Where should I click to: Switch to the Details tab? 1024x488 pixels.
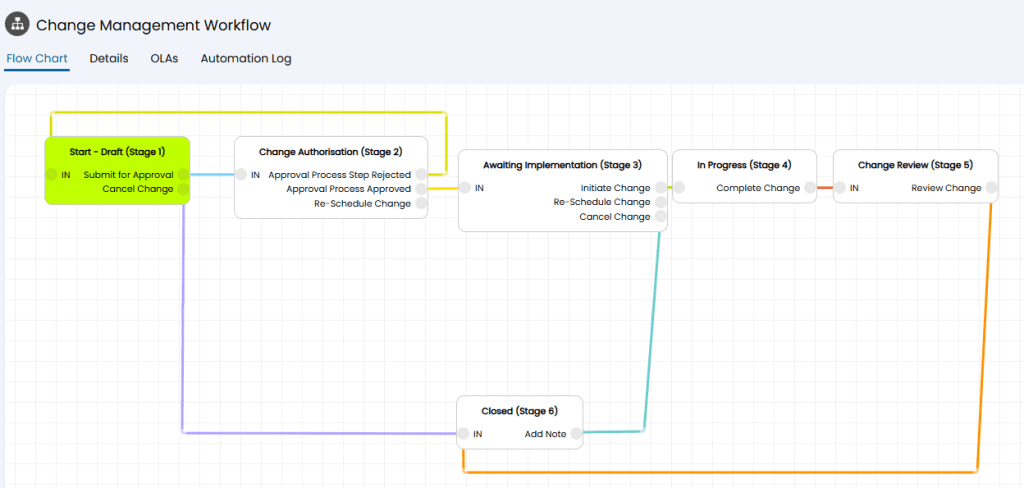[x=109, y=58]
